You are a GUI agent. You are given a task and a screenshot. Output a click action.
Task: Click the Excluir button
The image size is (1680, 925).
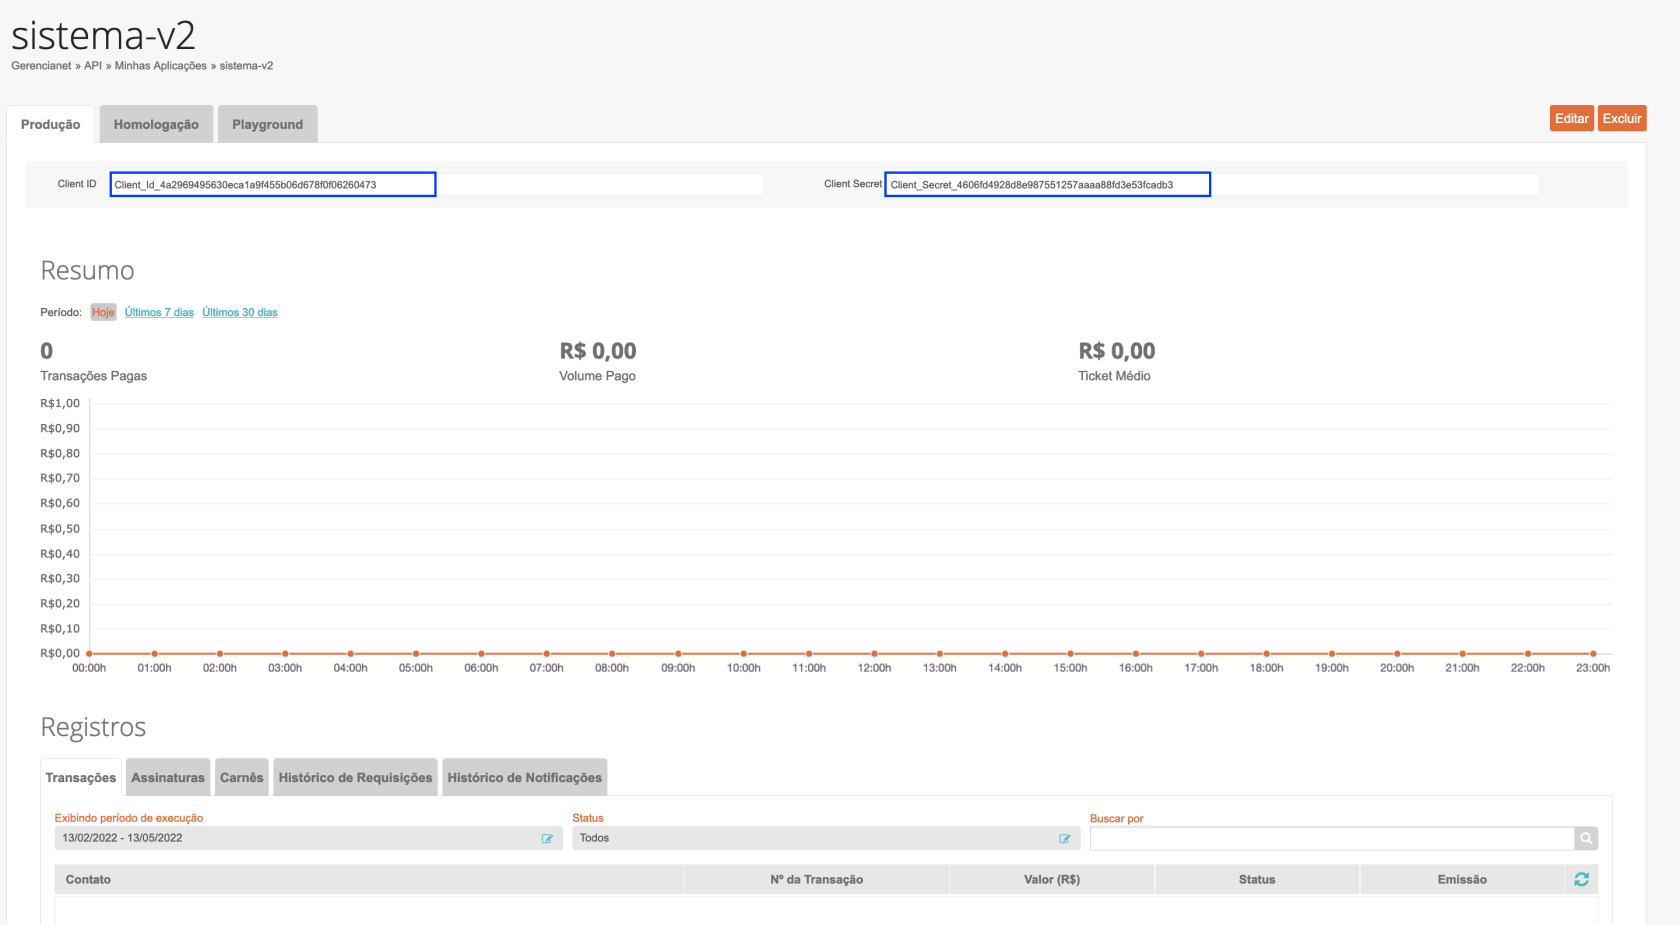coord(1622,118)
